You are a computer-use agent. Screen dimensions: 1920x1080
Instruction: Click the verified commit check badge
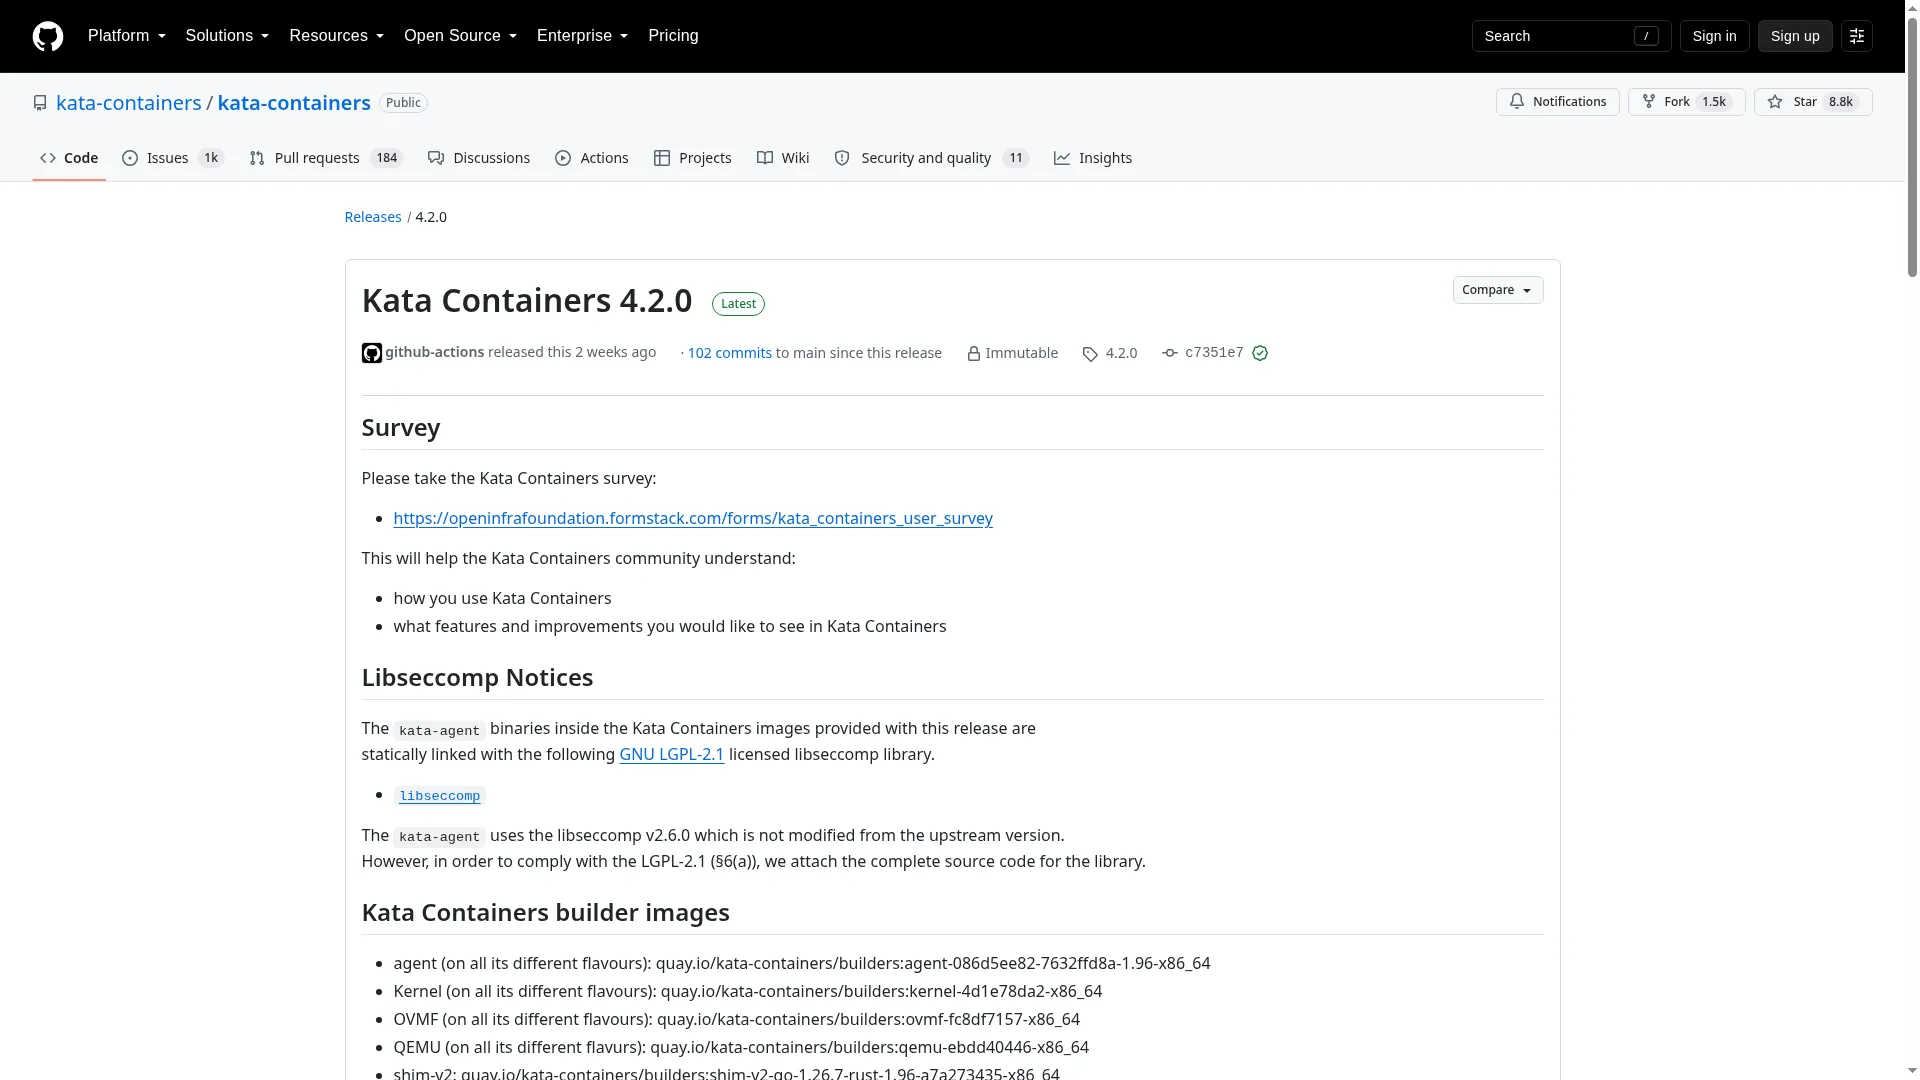1260,353
